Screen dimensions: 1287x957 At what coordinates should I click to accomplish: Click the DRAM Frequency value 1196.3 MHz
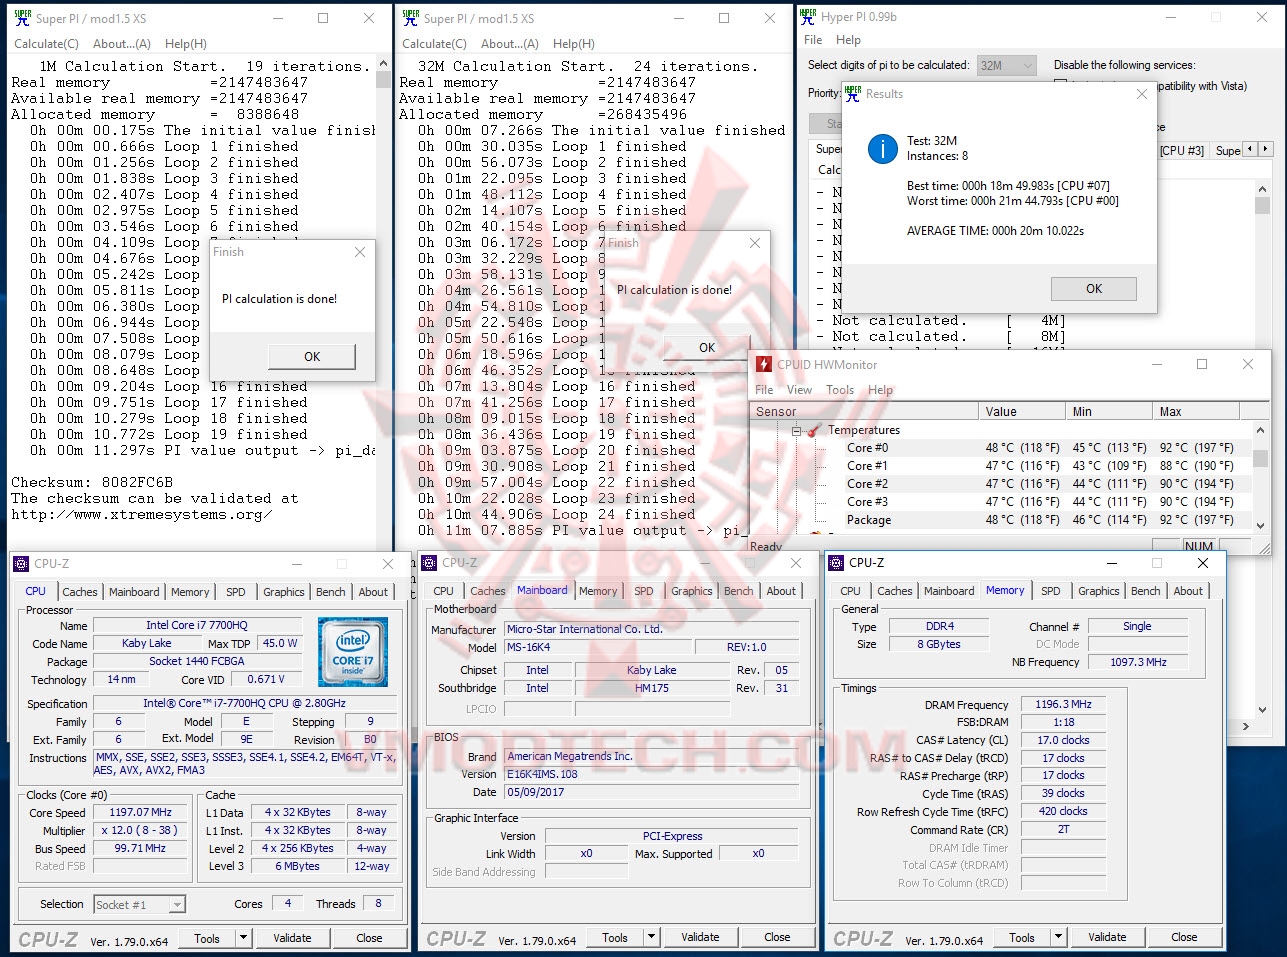point(1063,705)
